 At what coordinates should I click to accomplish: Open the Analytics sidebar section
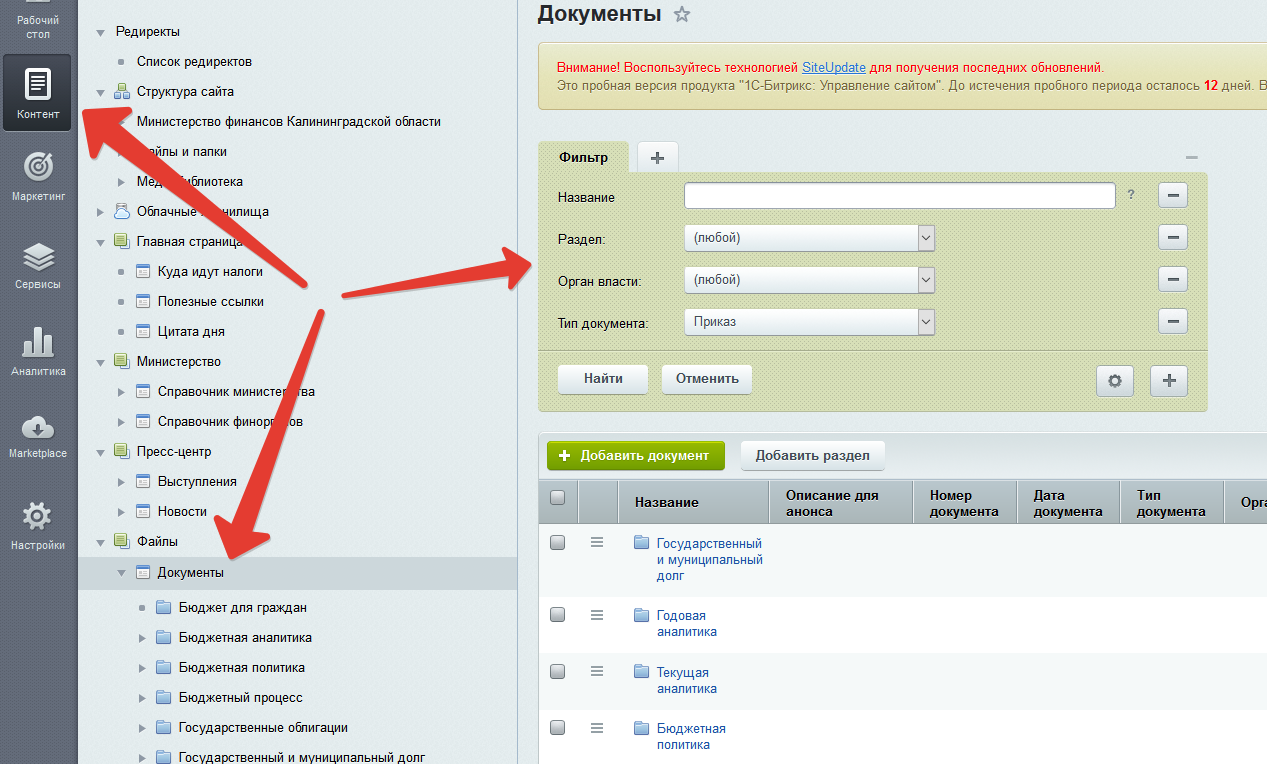click(x=38, y=351)
